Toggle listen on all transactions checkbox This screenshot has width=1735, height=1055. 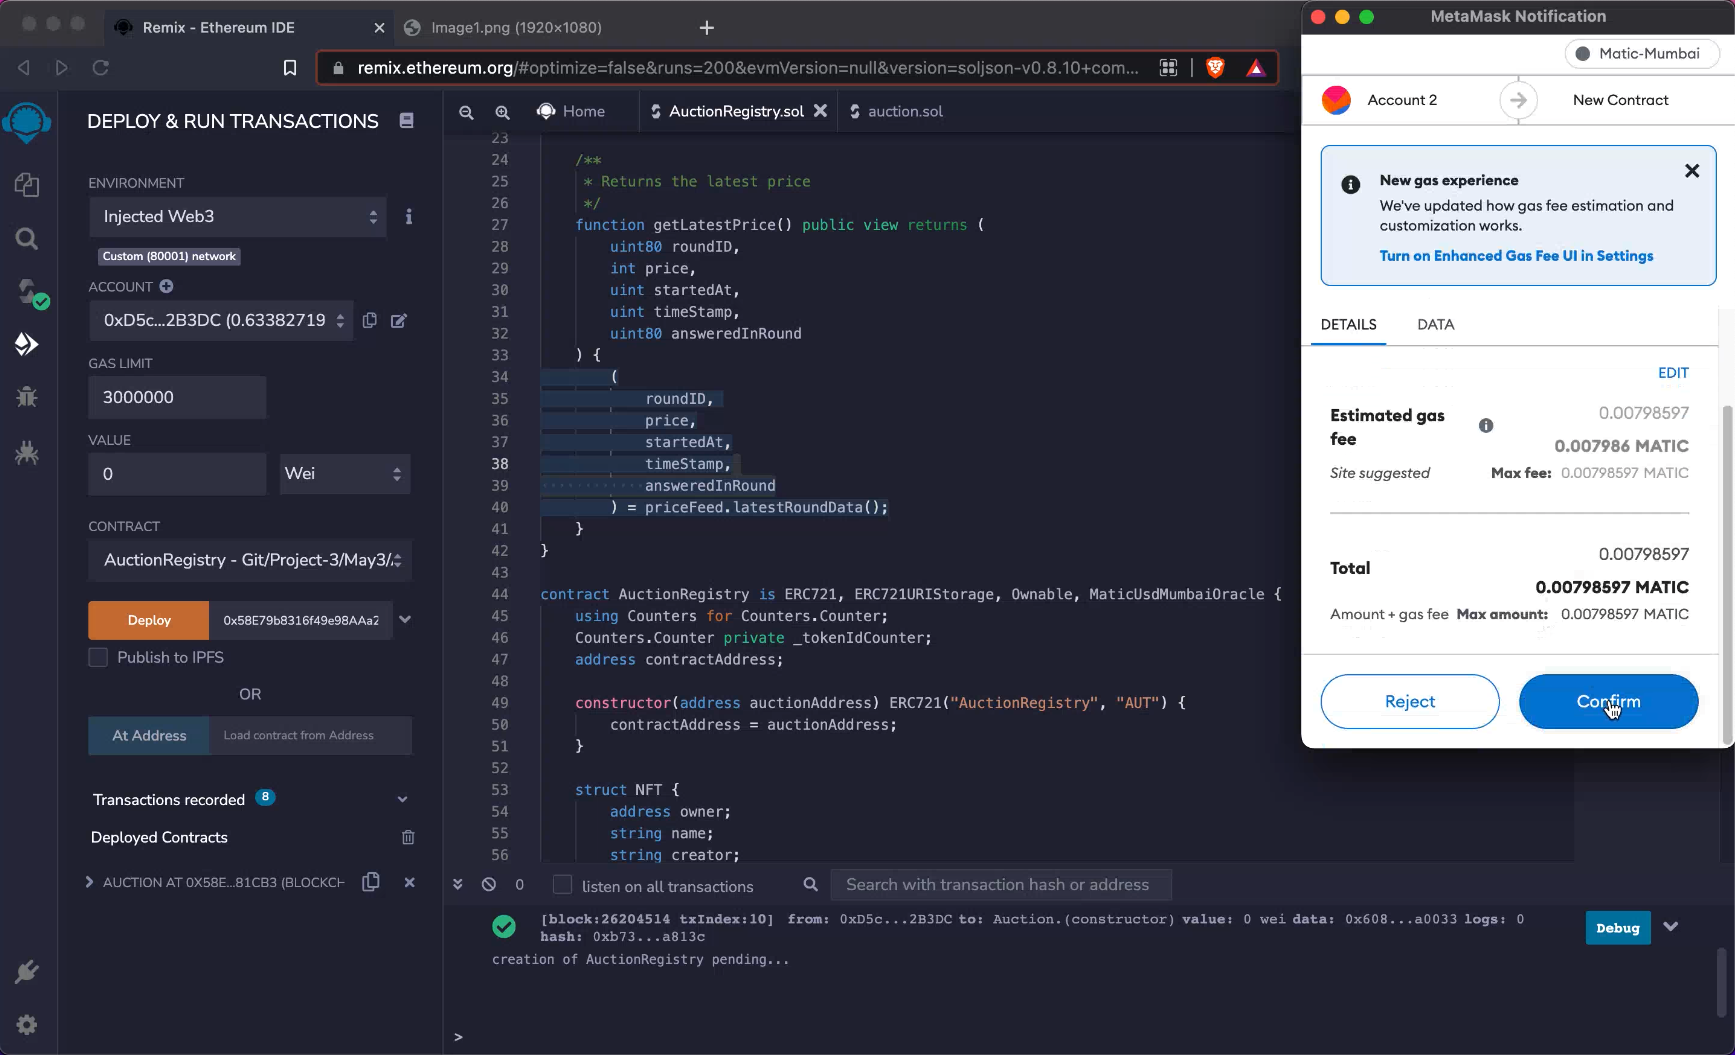tap(563, 885)
